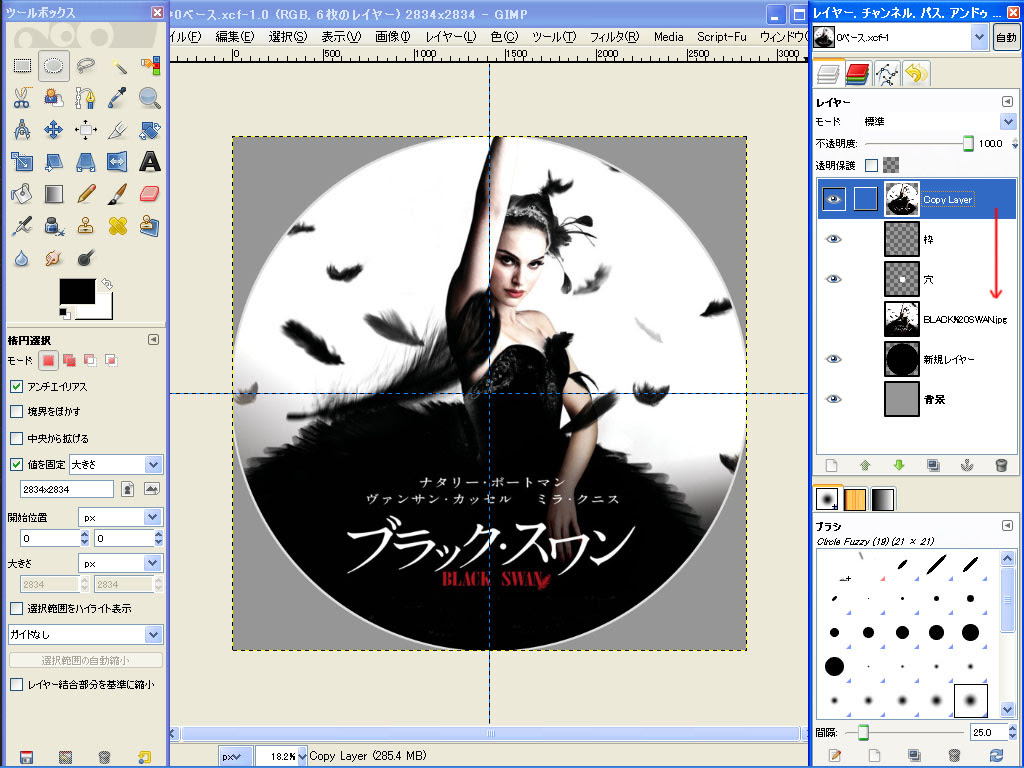Select the Color Picker eyedropper tool

click(118, 97)
